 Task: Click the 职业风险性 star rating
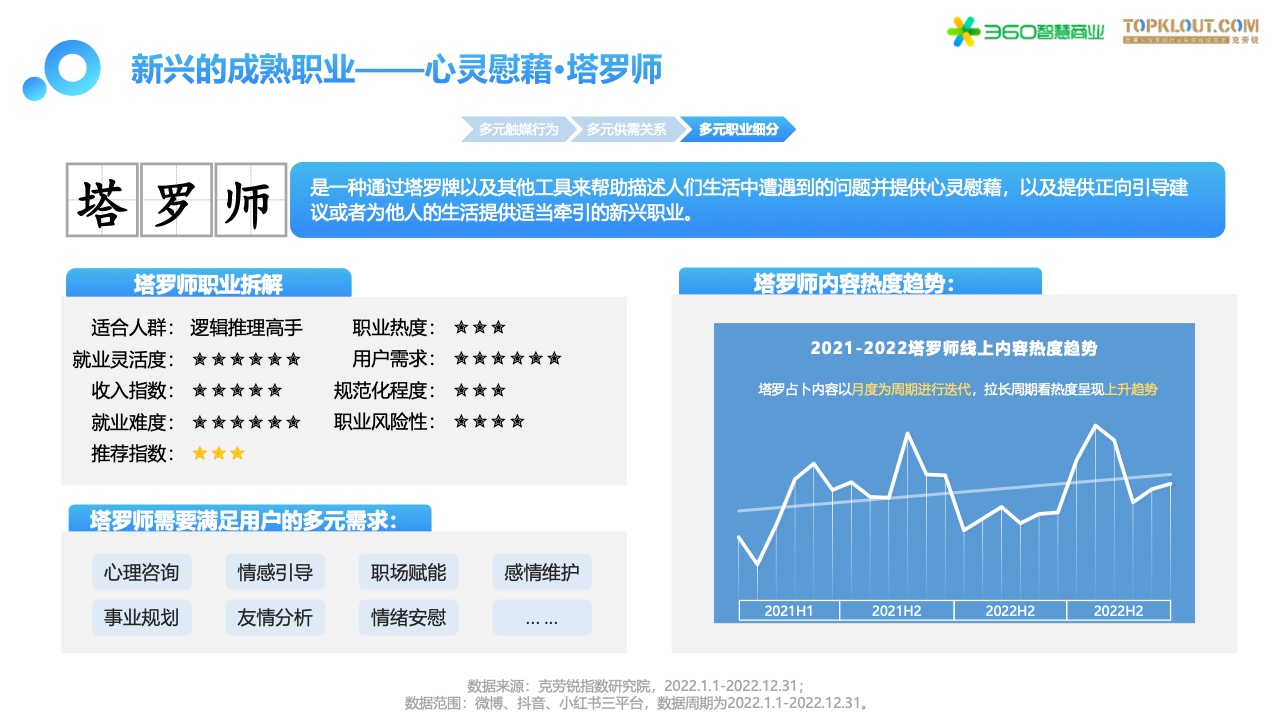point(489,421)
